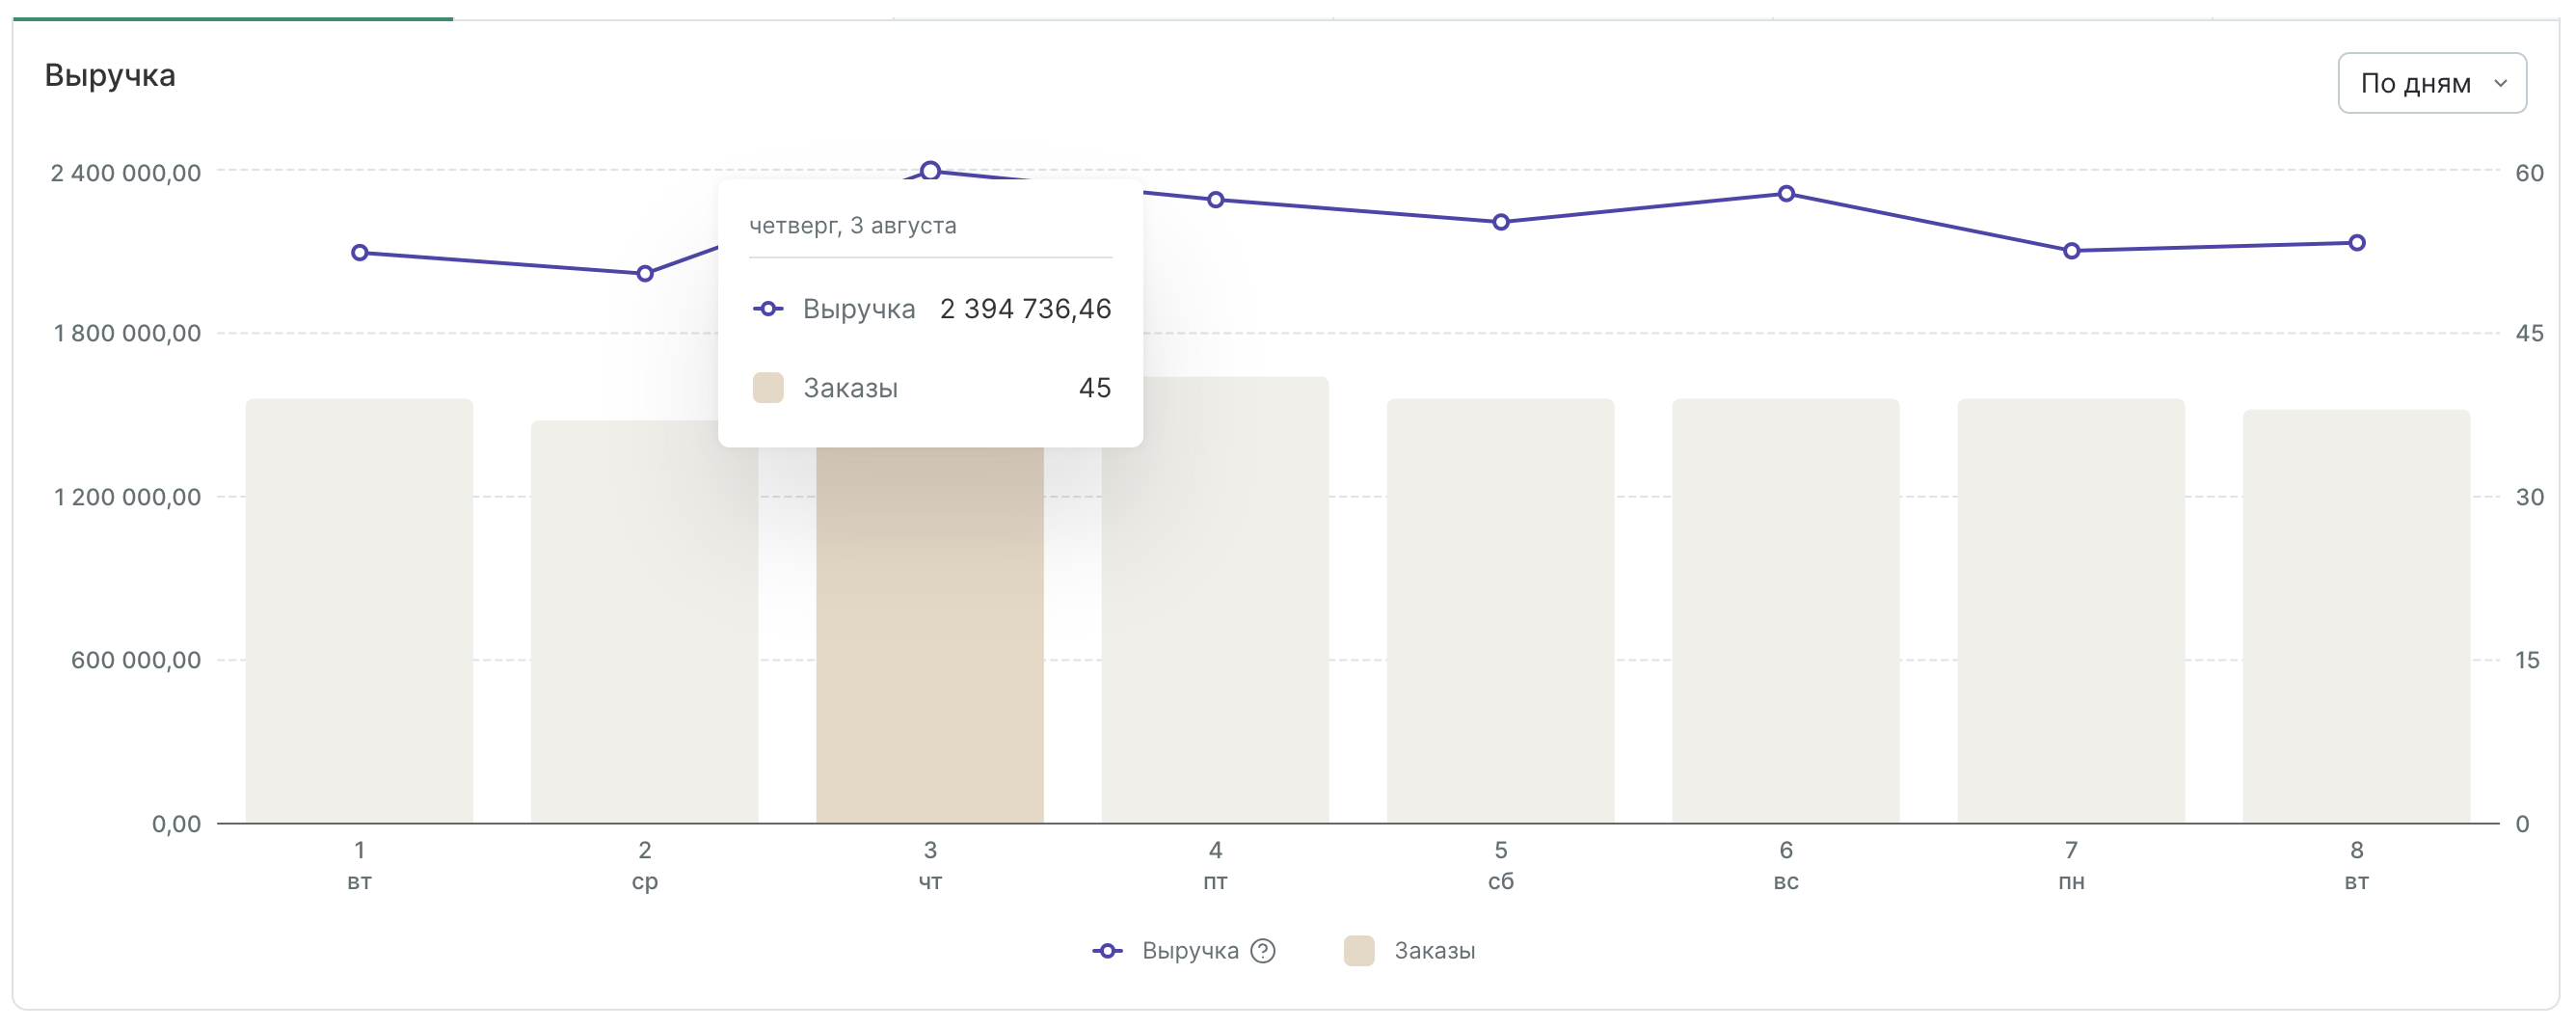The image size is (2576, 1028).
Task: Select the orders bar for day 5 сб
Action: pos(1500,611)
